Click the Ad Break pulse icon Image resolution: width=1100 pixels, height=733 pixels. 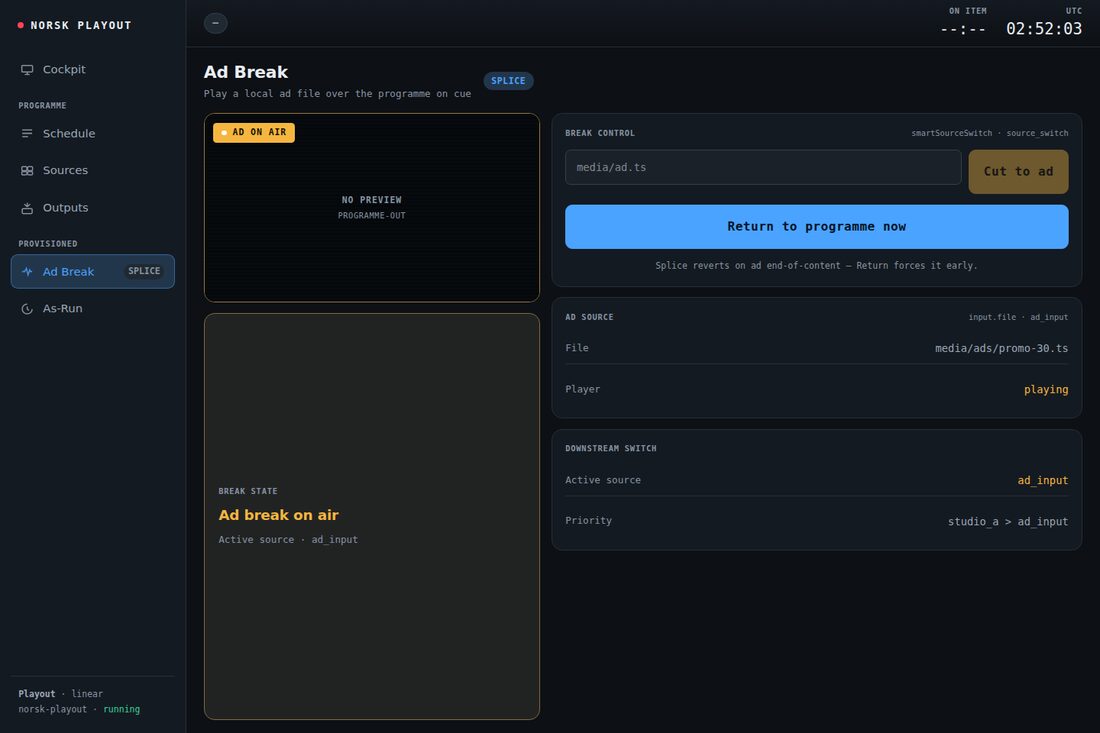[27, 271]
